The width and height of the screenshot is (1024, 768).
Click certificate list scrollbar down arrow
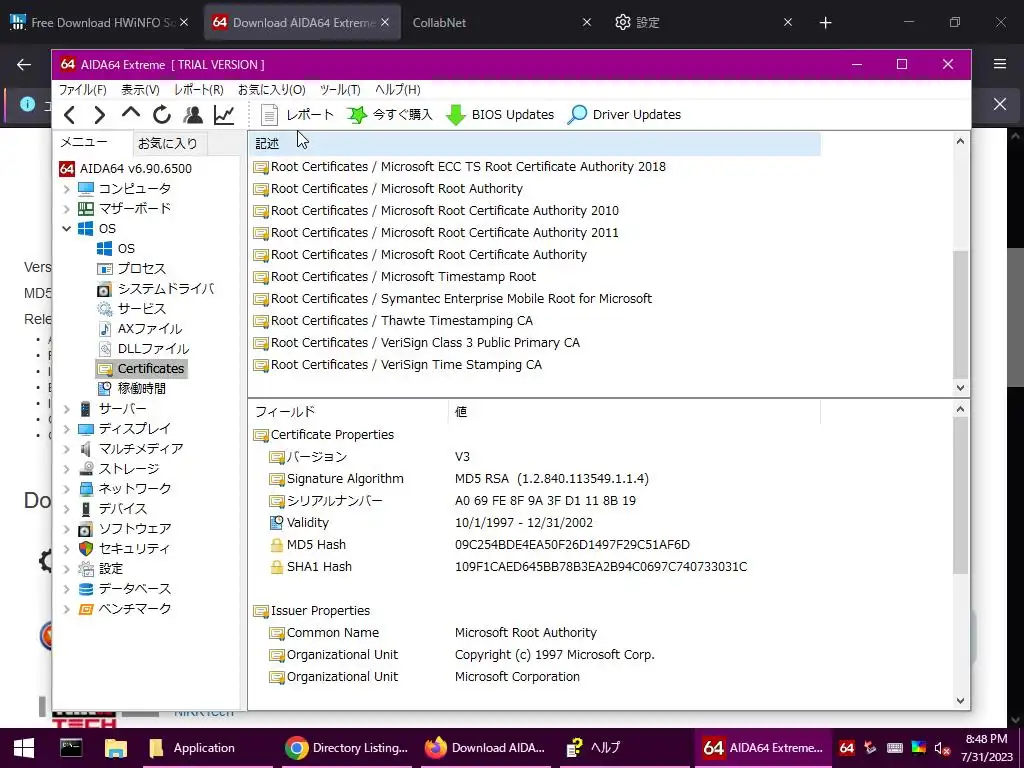(960, 387)
